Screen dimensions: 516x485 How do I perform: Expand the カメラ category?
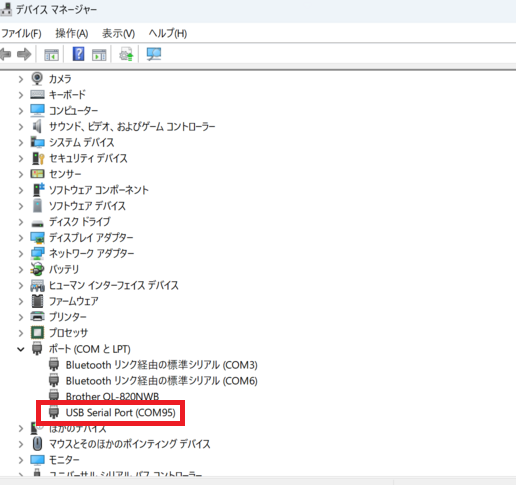tap(21, 79)
